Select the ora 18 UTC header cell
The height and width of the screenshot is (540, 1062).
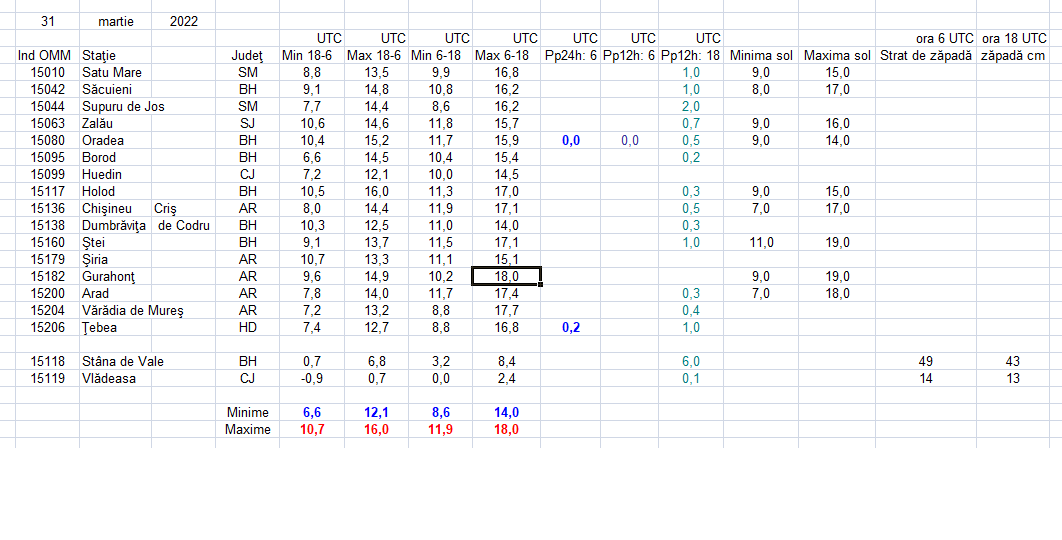tap(1013, 38)
